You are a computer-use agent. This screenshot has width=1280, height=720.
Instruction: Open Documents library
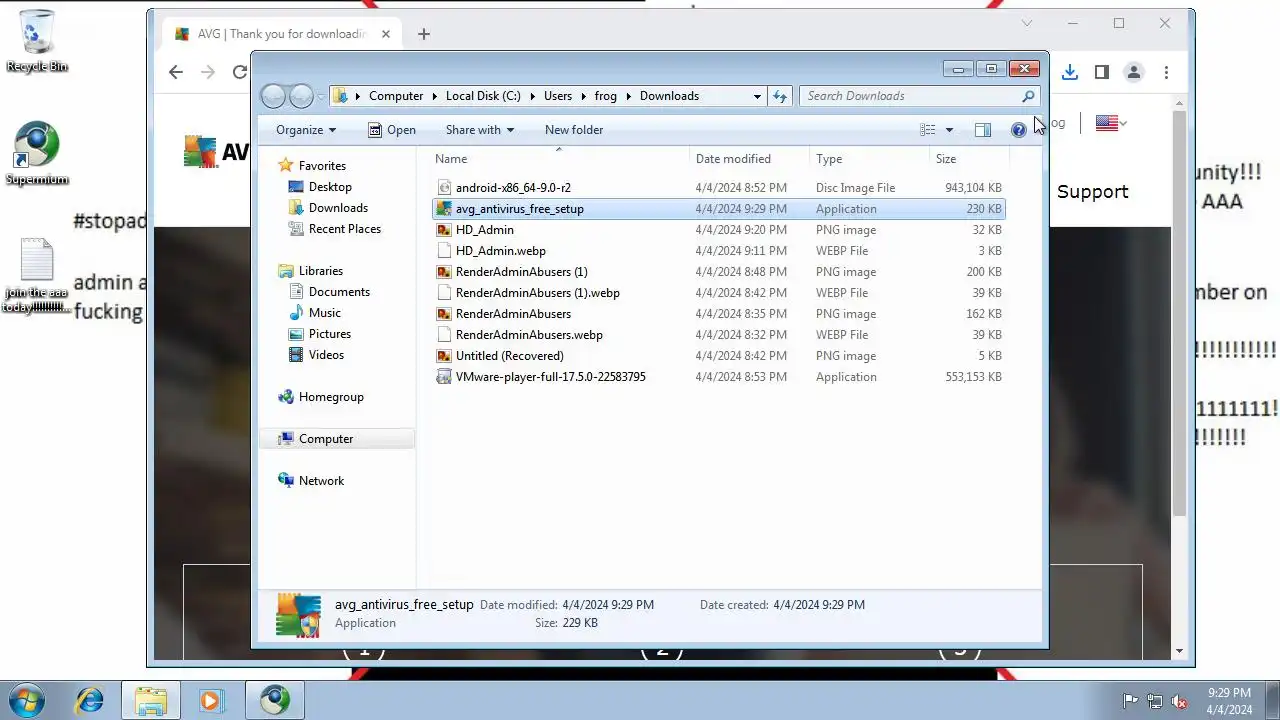338,292
